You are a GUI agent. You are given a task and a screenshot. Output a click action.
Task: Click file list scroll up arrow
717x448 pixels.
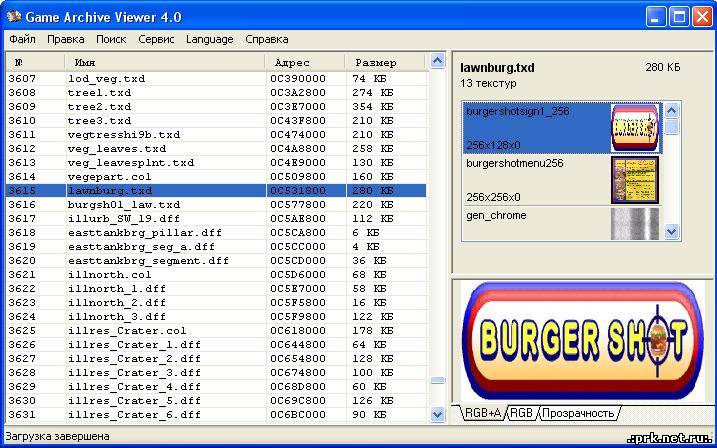click(438, 61)
